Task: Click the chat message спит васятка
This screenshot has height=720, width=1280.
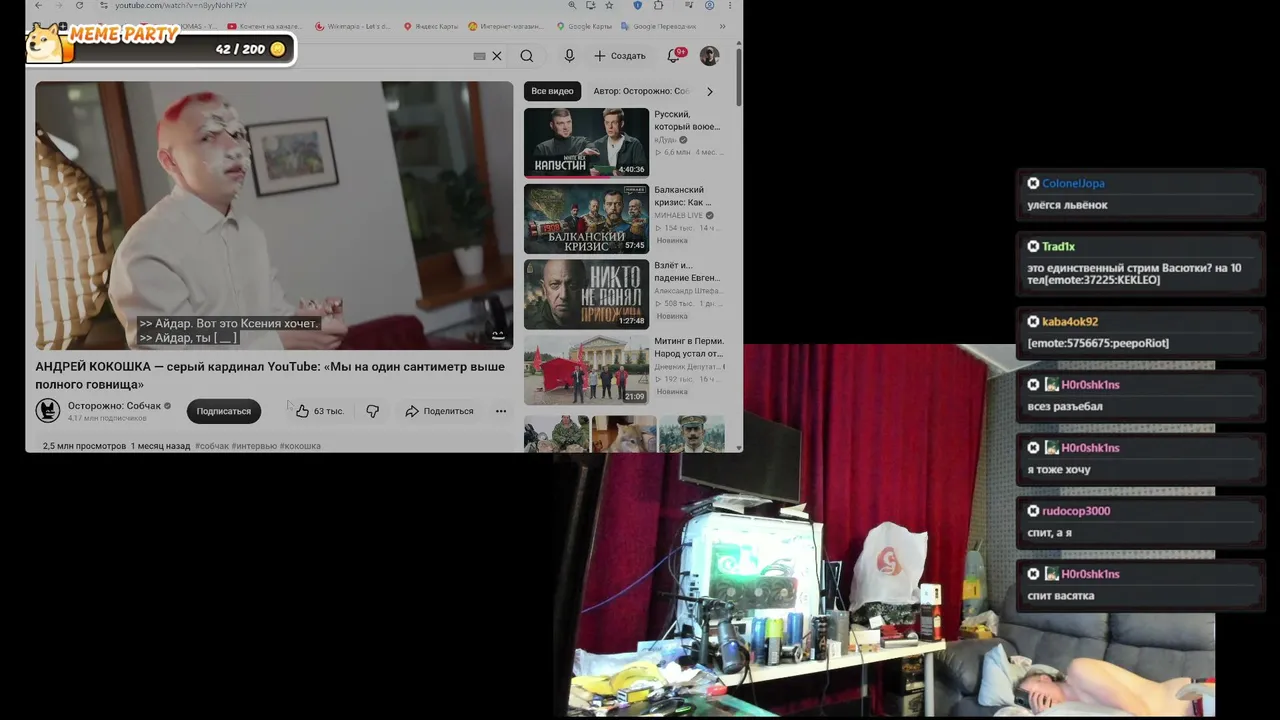Action: coord(1061,596)
